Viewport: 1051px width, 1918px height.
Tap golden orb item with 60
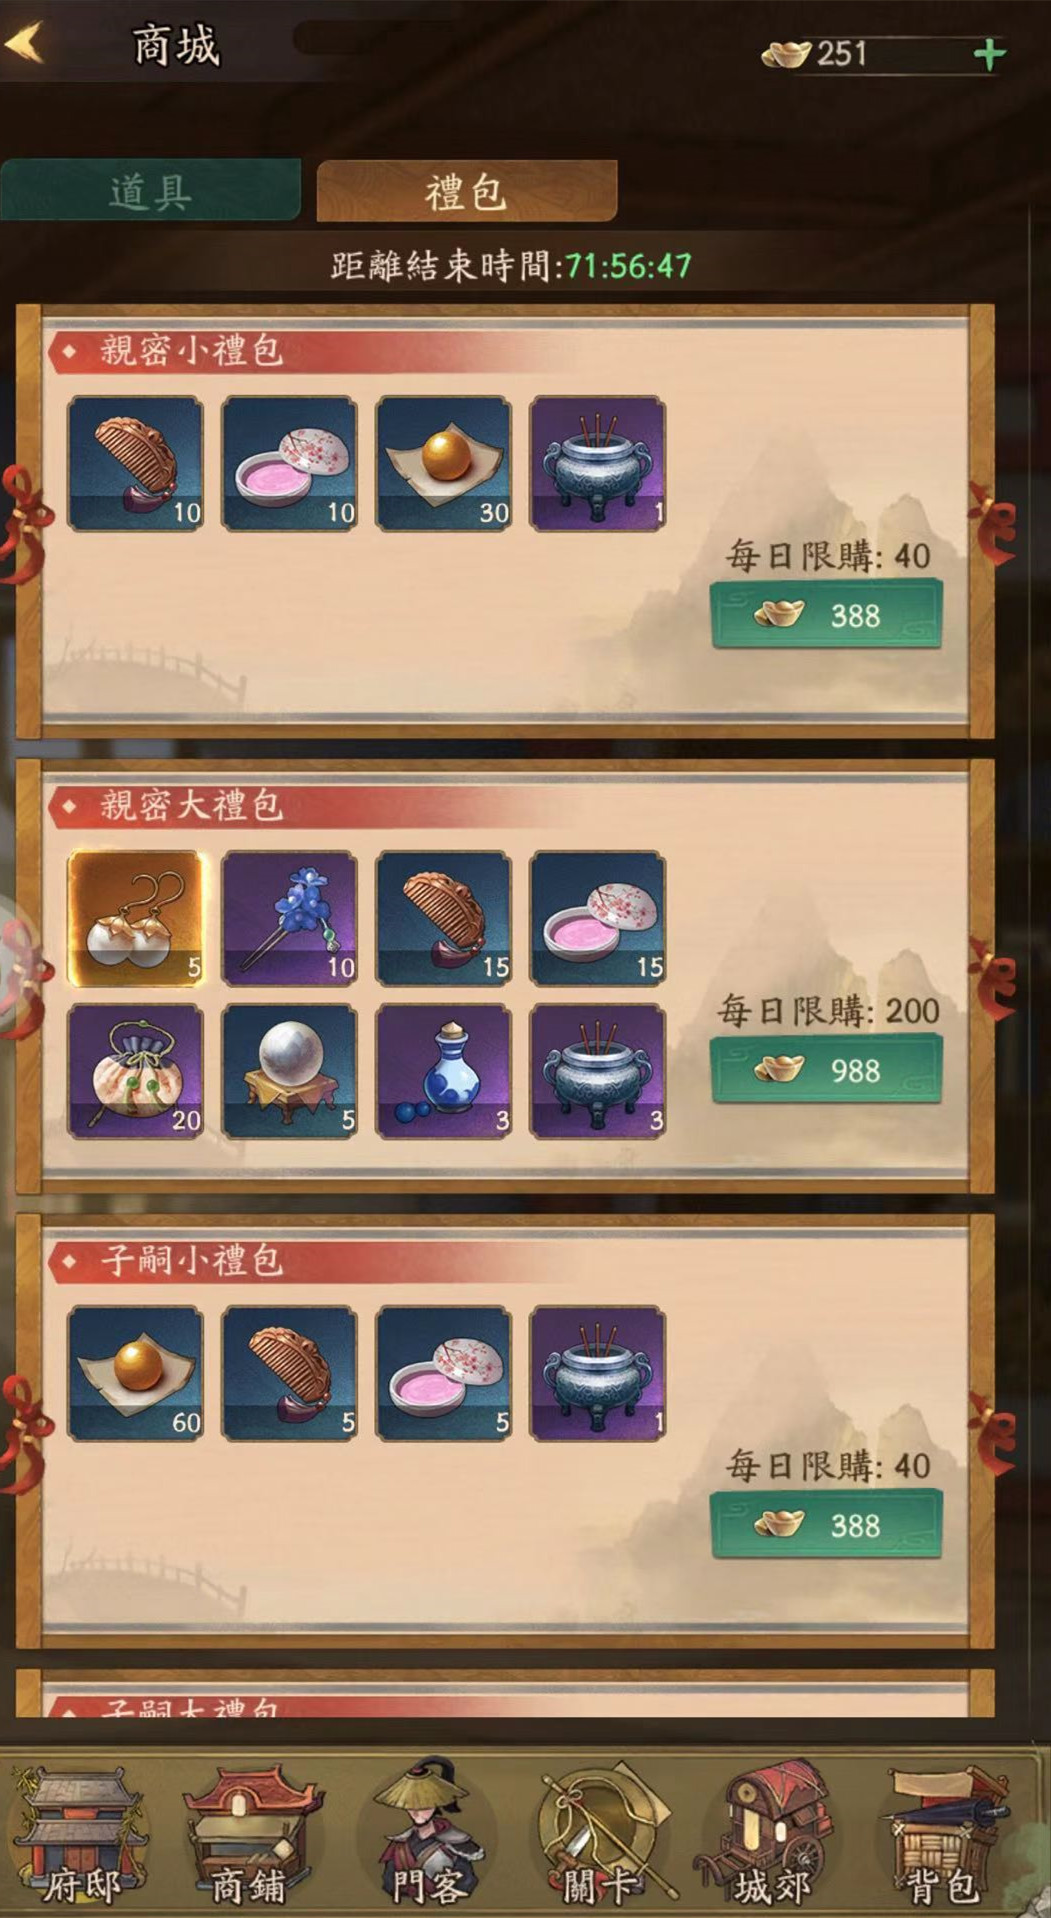point(136,1373)
